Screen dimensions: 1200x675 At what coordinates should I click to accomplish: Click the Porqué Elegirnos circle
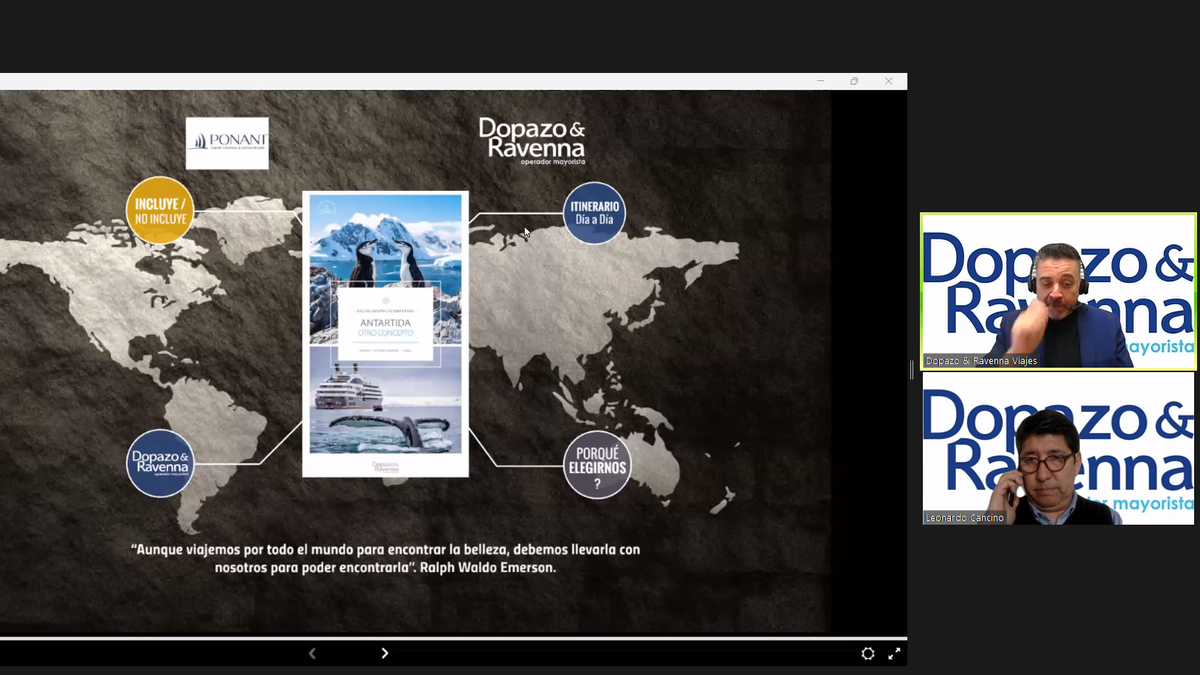(x=597, y=465)
